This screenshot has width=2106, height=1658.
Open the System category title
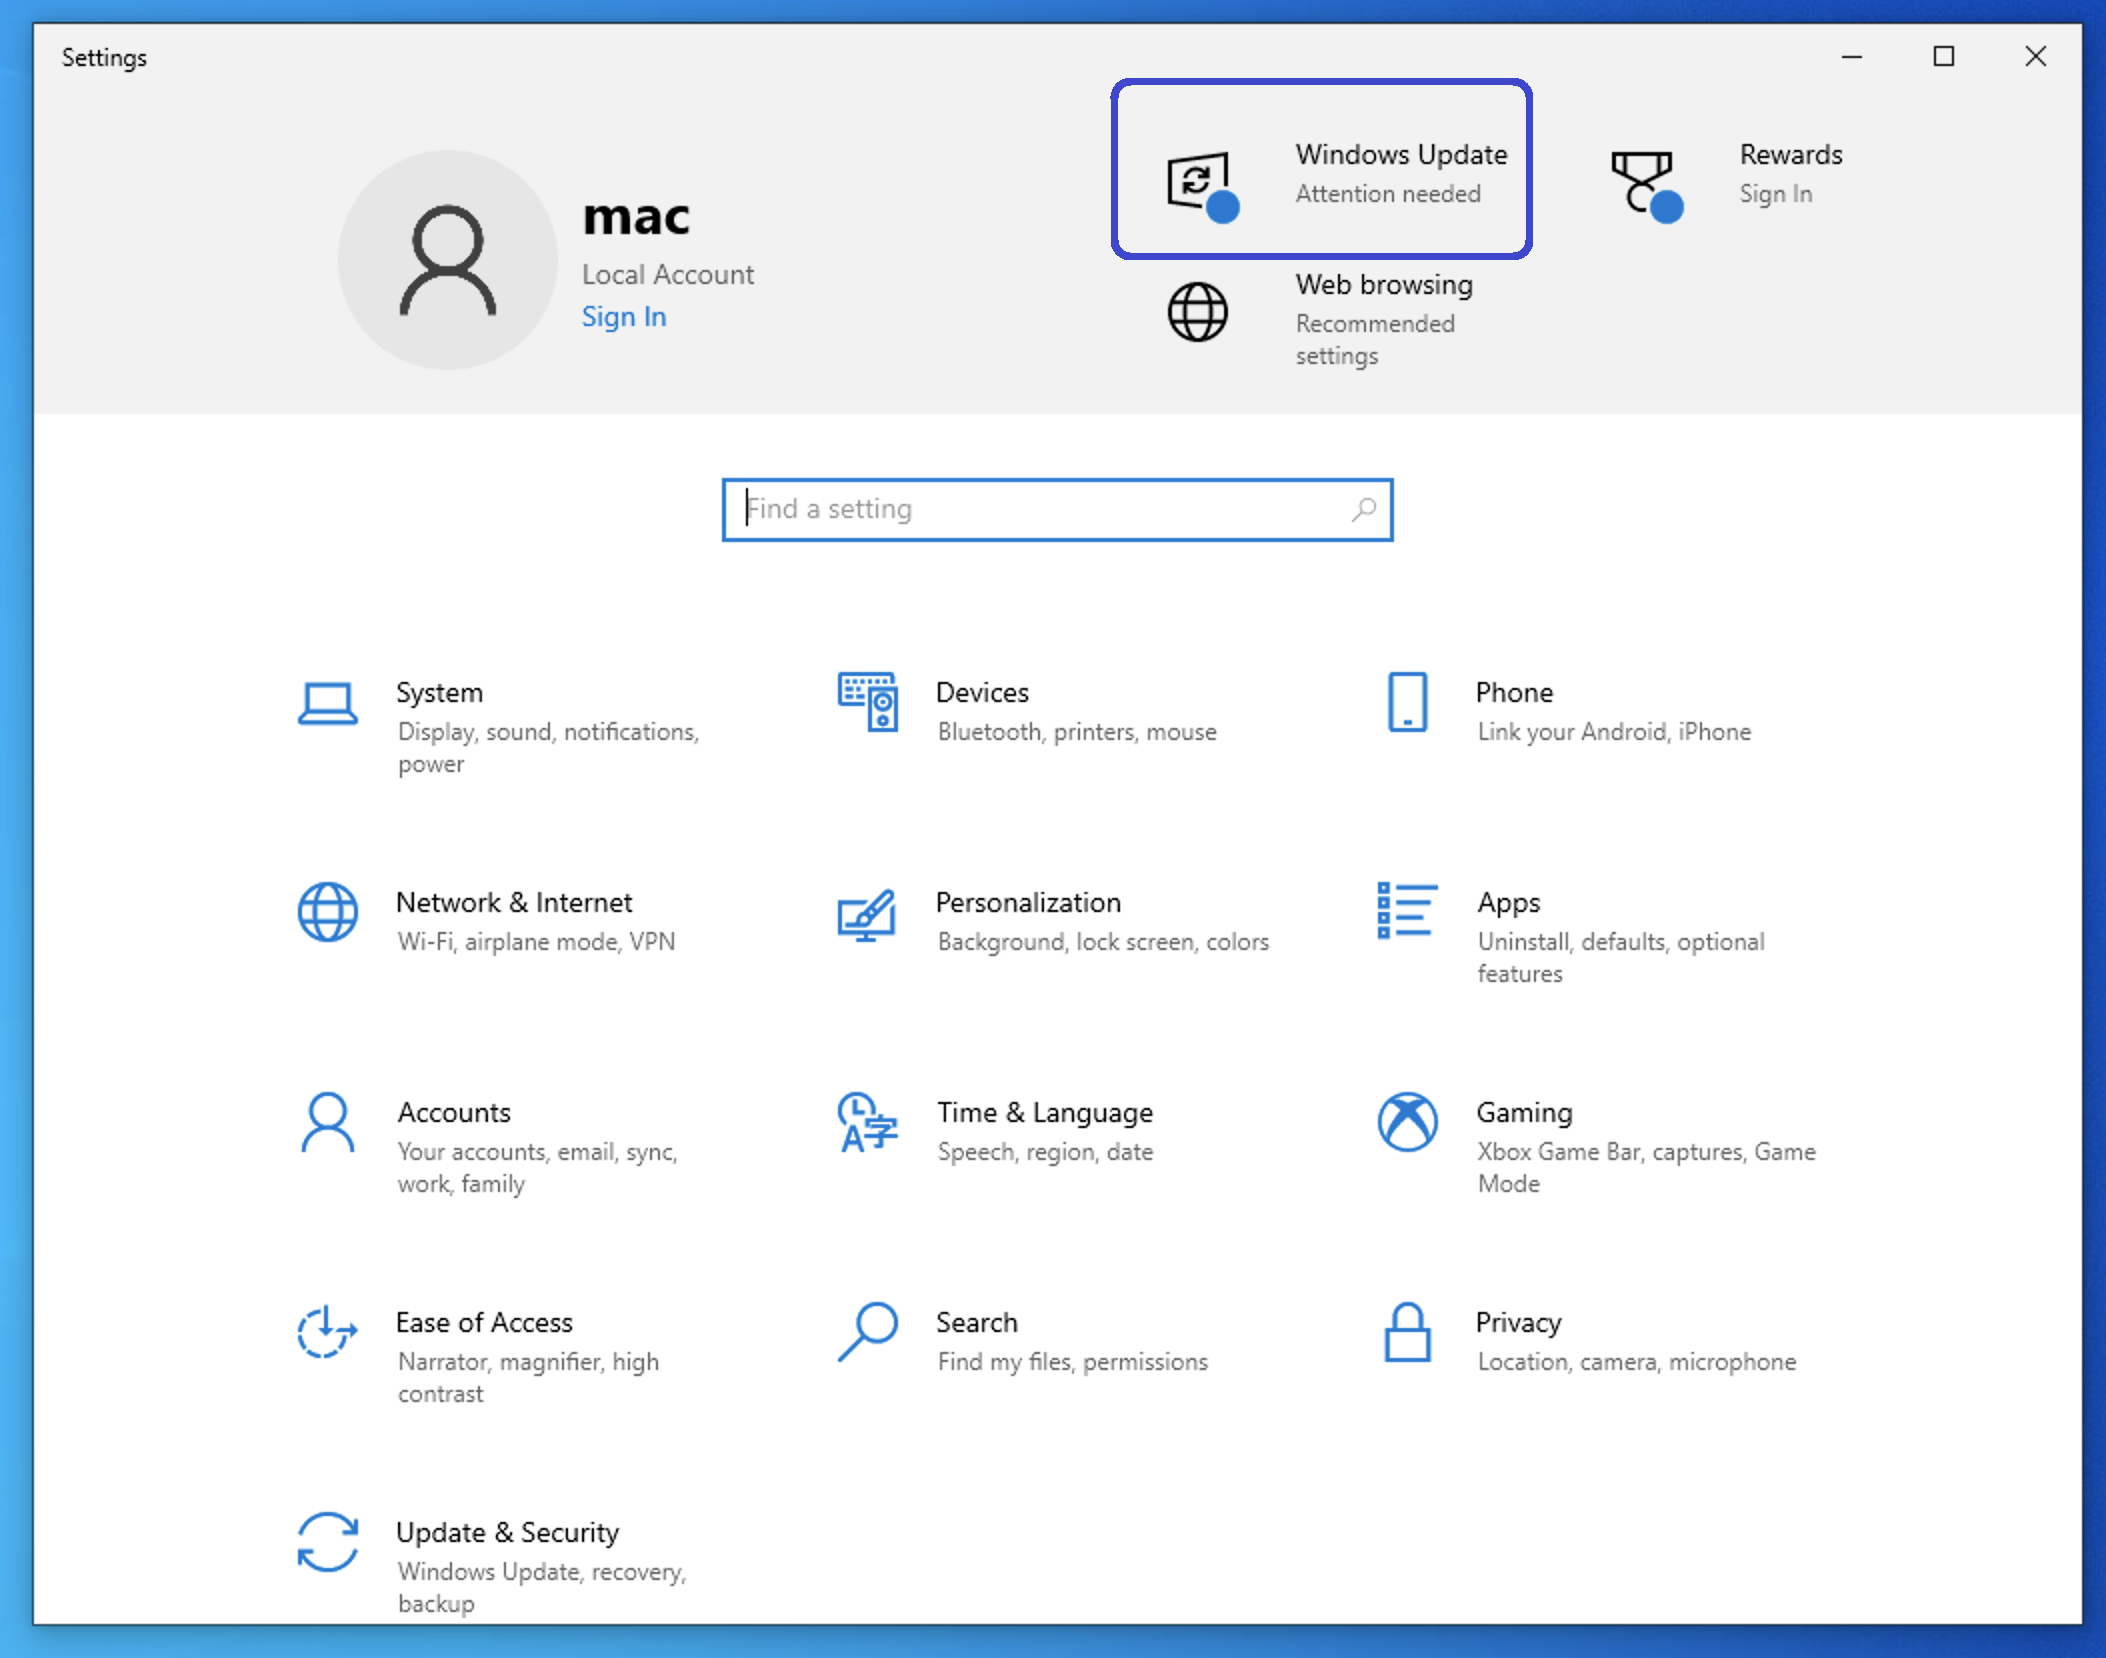point(439,692)
